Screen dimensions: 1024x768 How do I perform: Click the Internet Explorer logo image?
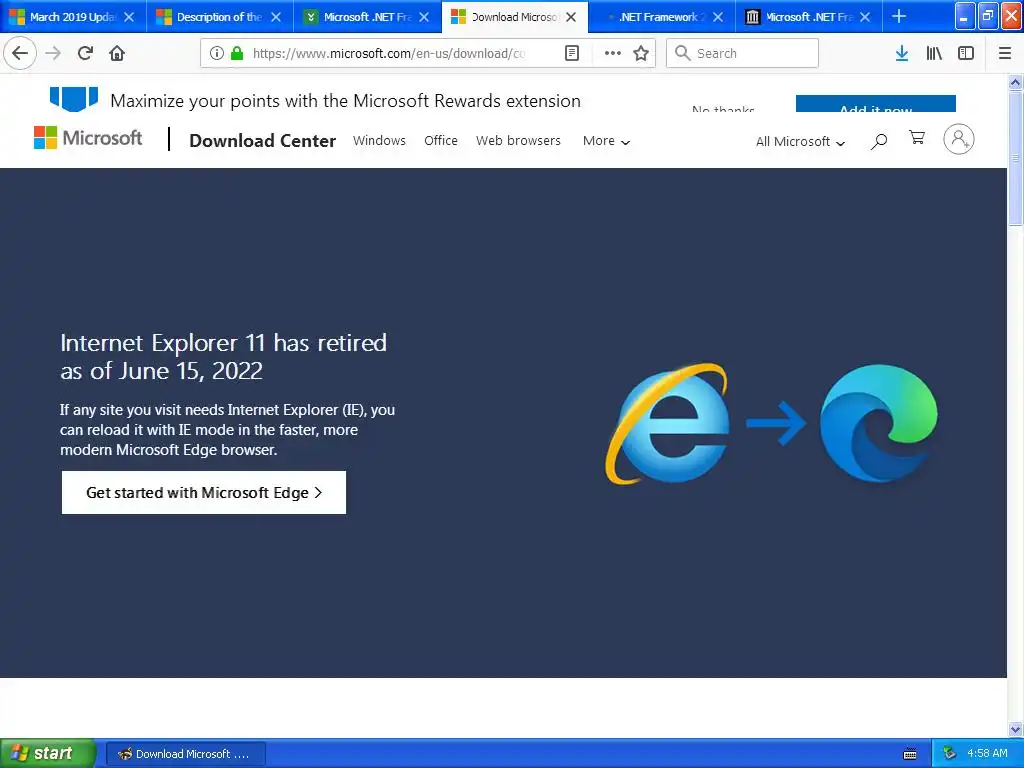pos(668,423)
